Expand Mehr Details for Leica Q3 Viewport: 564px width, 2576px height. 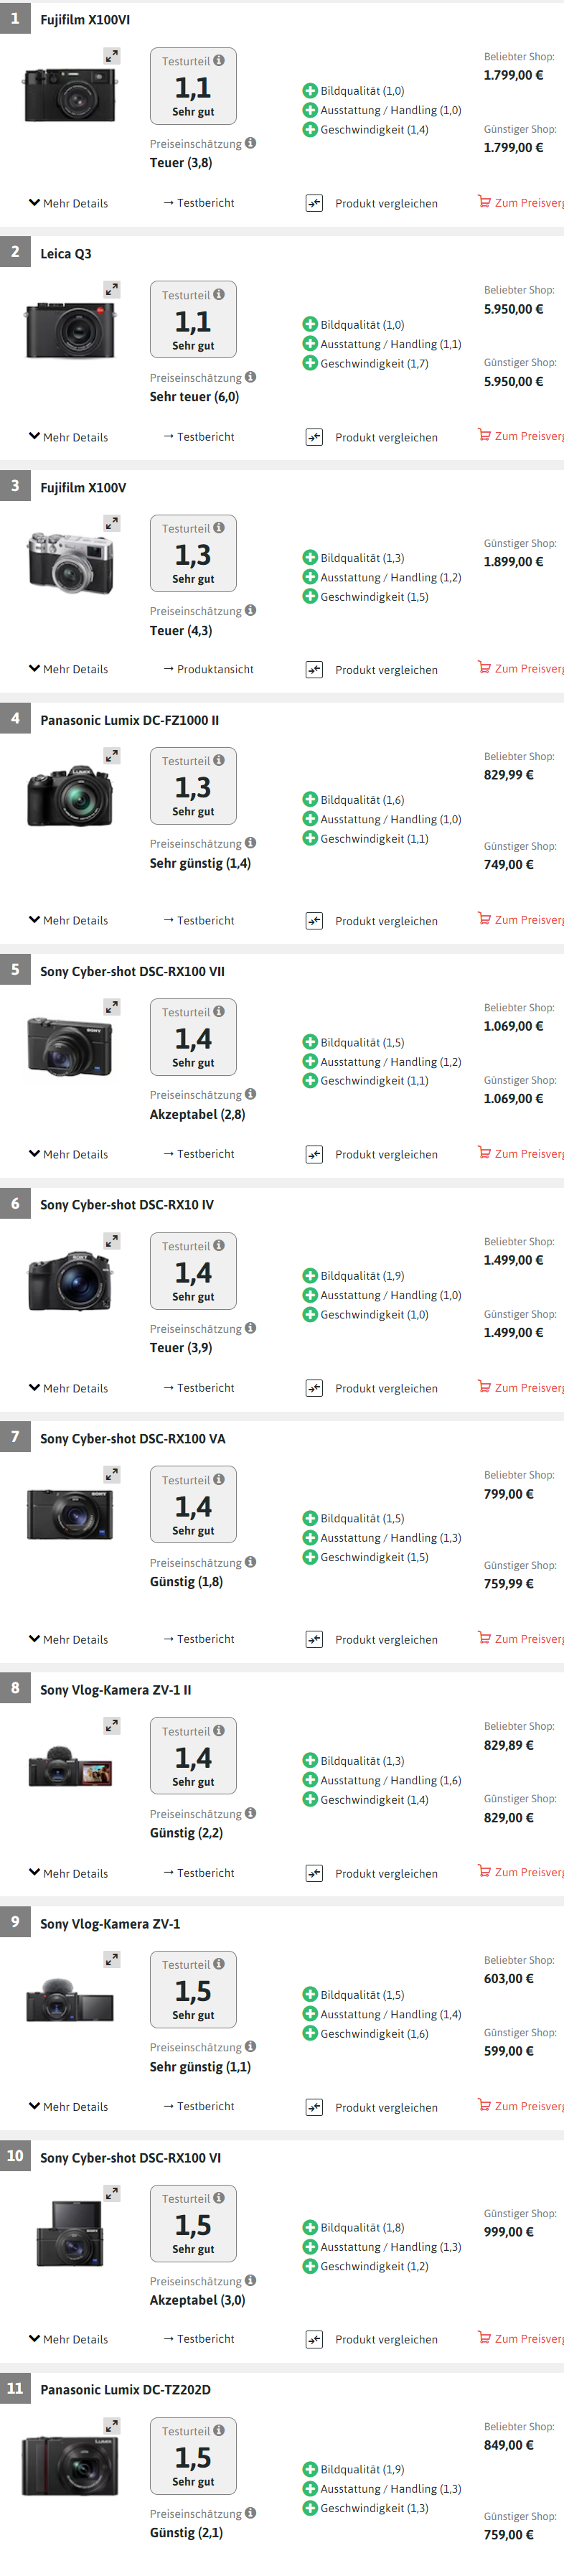point(69,438)
